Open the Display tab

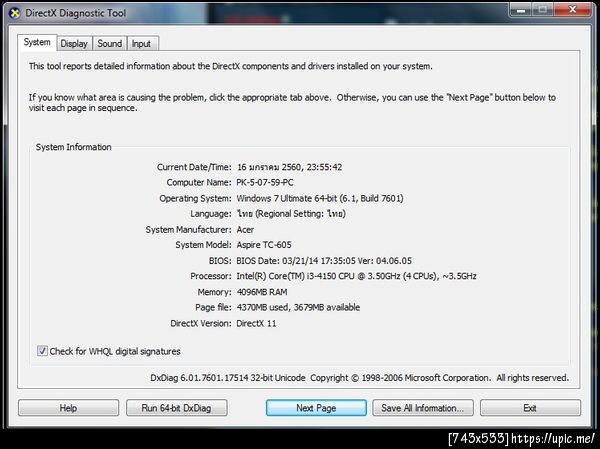pos(74,44)
